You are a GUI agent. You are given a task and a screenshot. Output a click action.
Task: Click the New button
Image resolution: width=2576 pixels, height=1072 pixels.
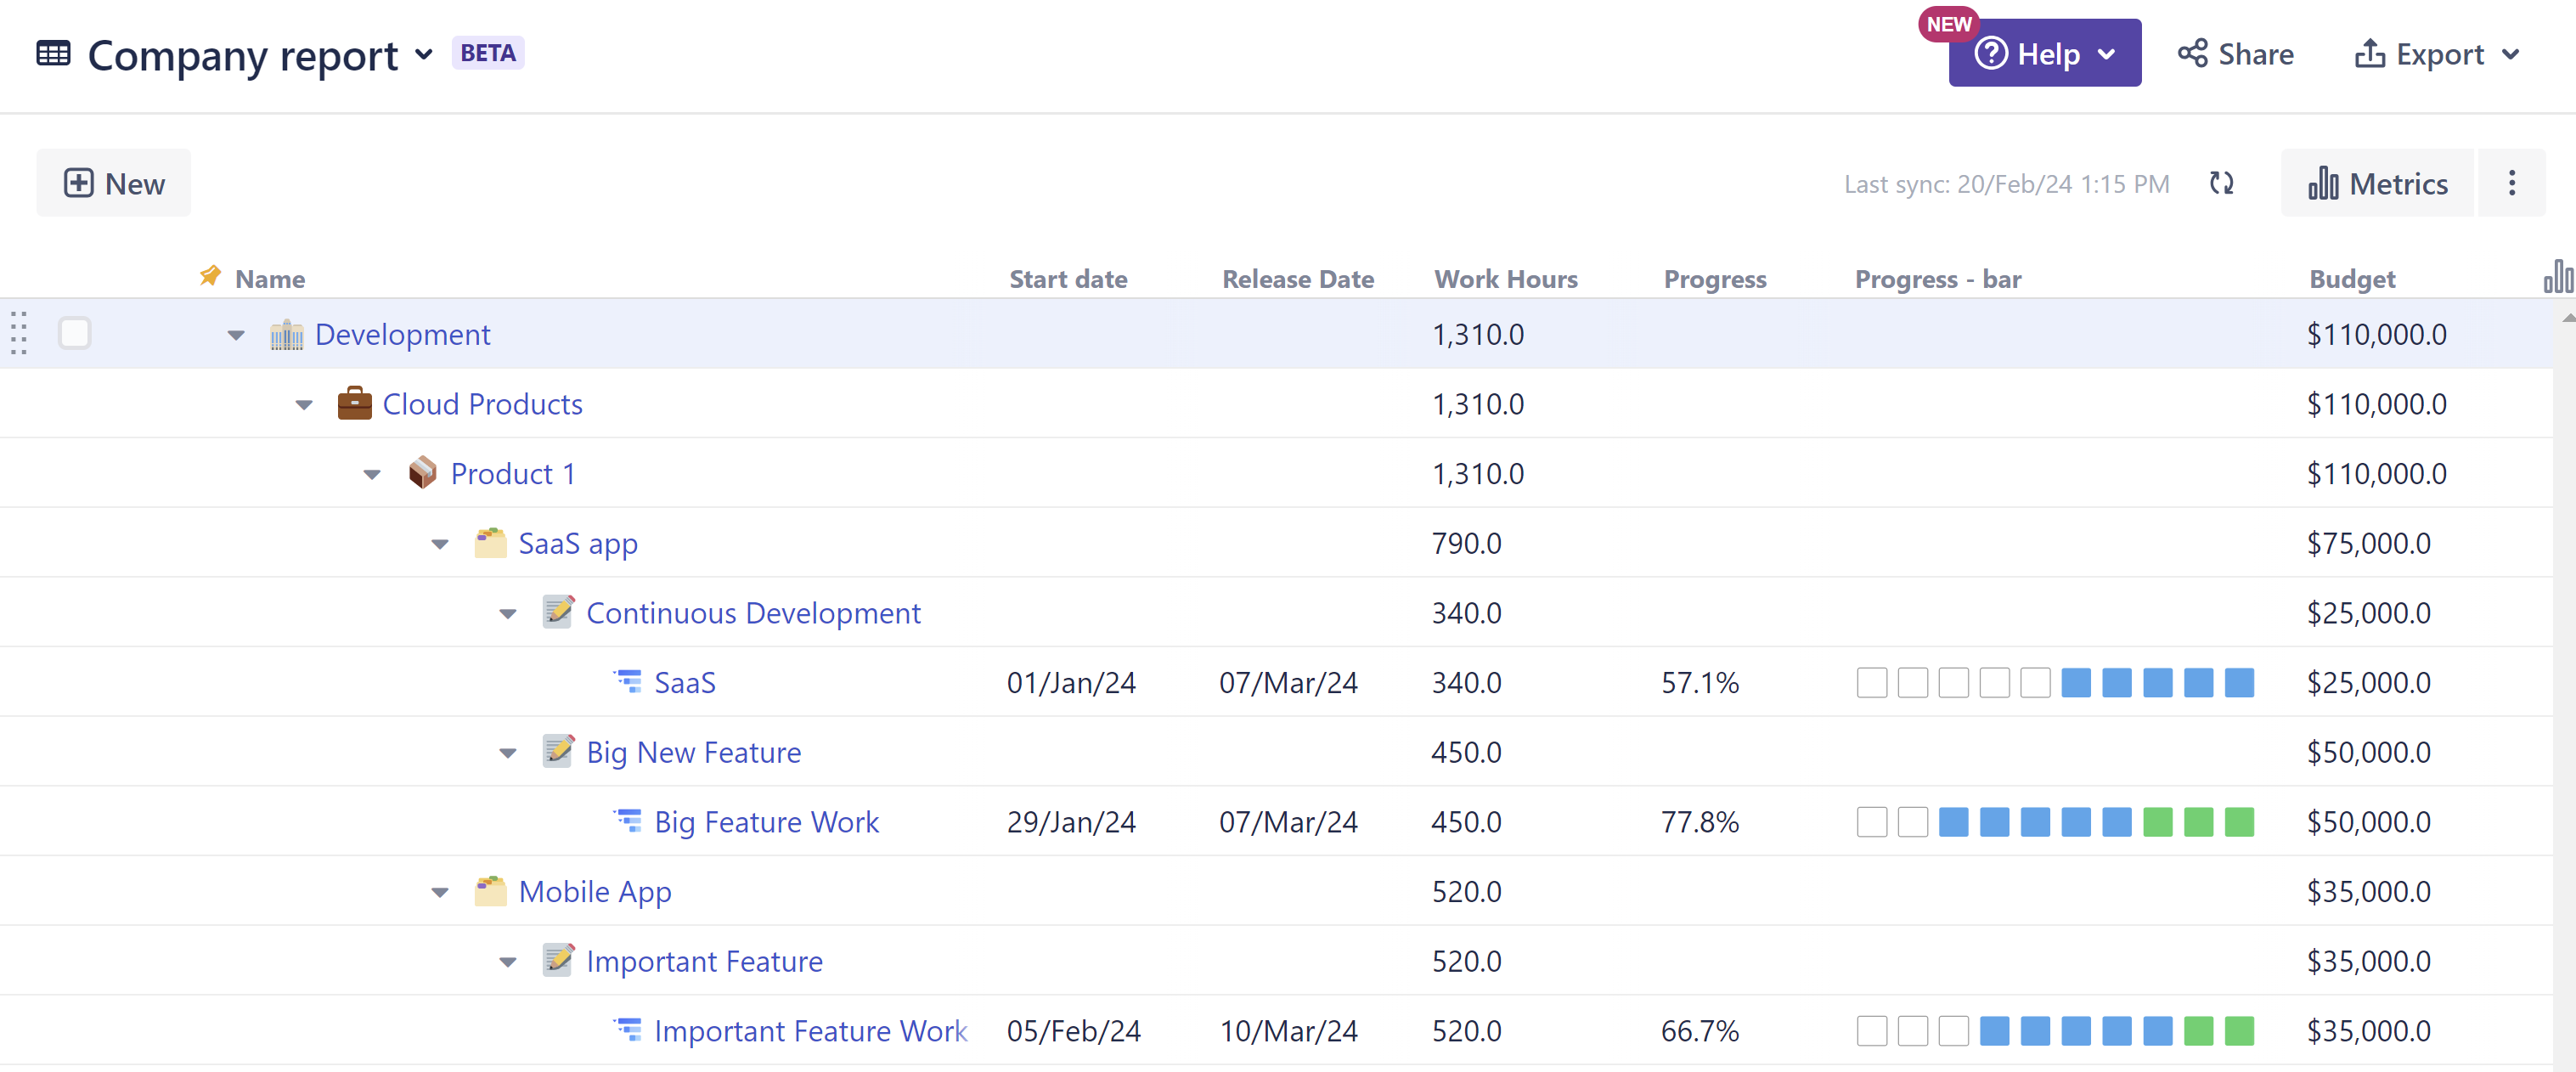click(114, 183)
